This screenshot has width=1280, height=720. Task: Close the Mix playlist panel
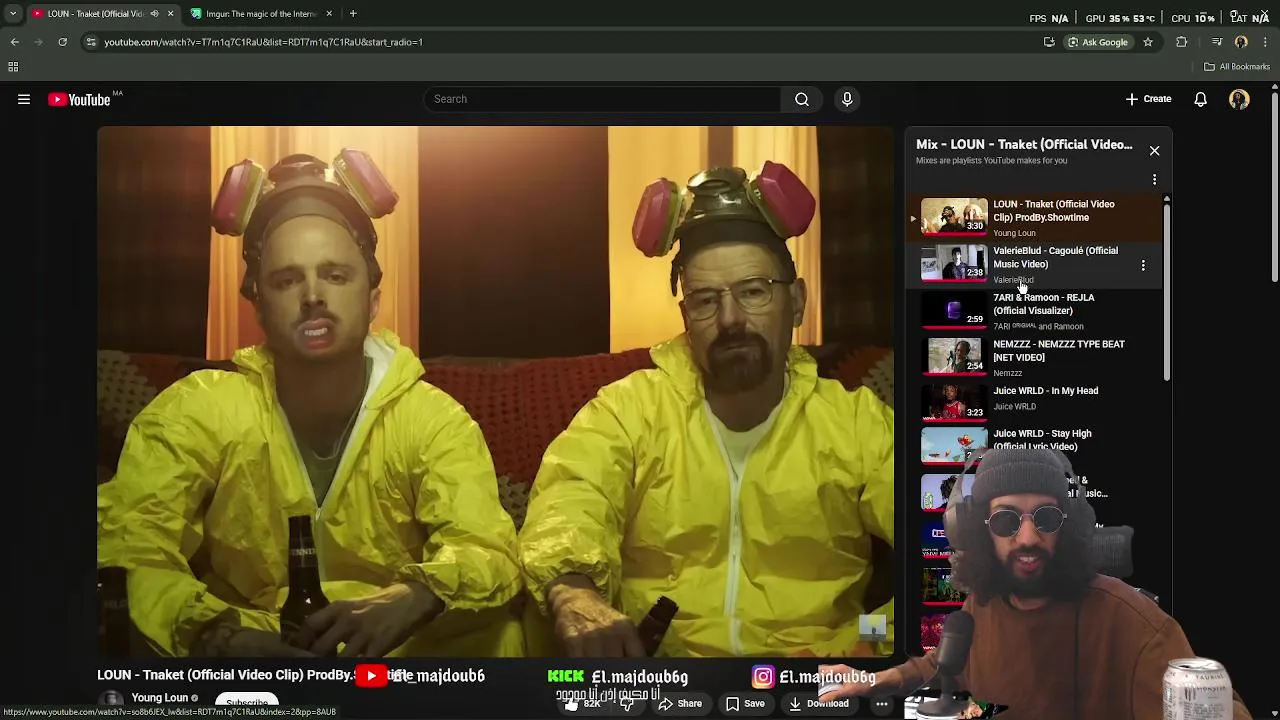(x=1154, y=151)
